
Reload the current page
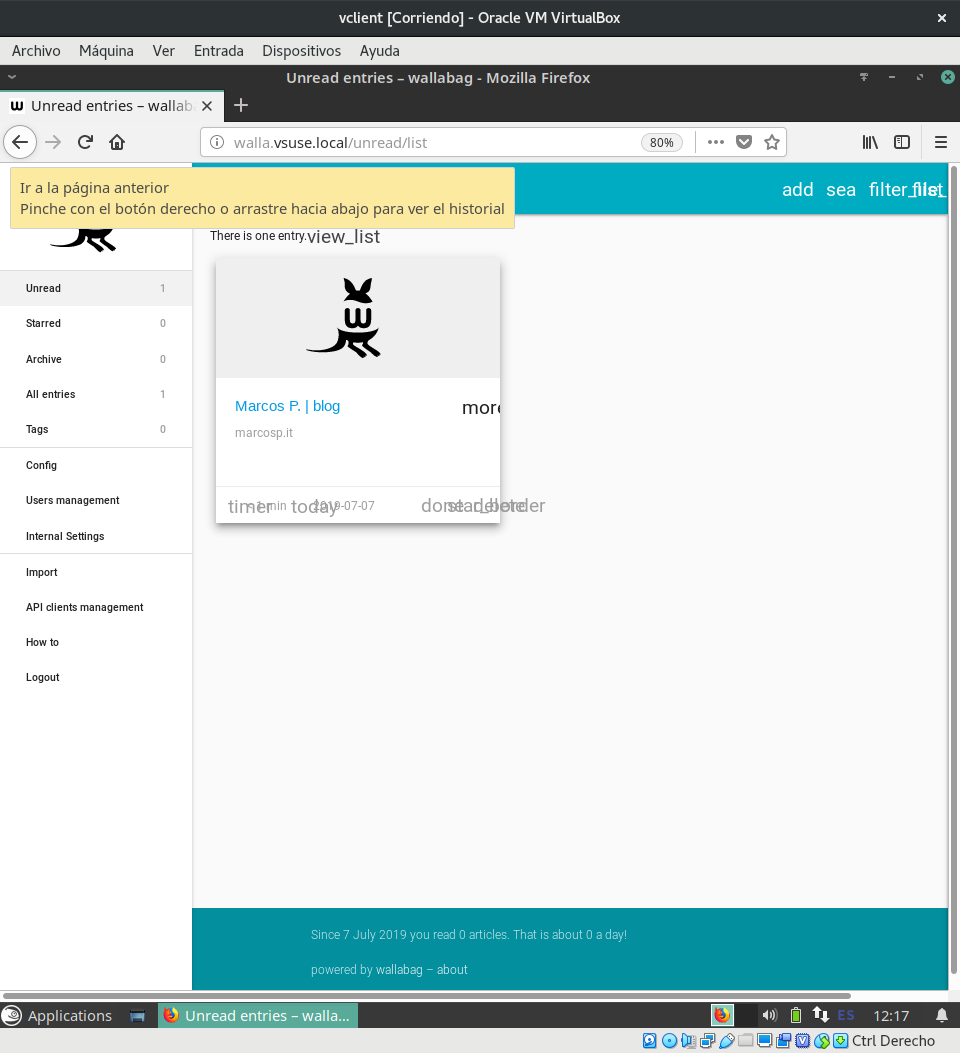85,142
